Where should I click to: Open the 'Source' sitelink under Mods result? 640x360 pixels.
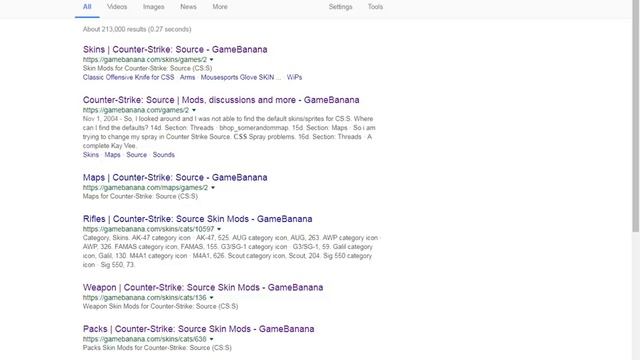(136, 155)
